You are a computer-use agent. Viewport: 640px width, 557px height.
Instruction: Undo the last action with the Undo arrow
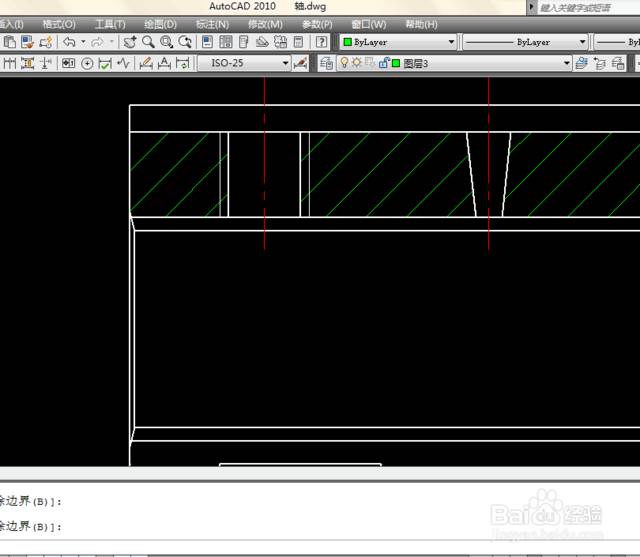[69, 42]
